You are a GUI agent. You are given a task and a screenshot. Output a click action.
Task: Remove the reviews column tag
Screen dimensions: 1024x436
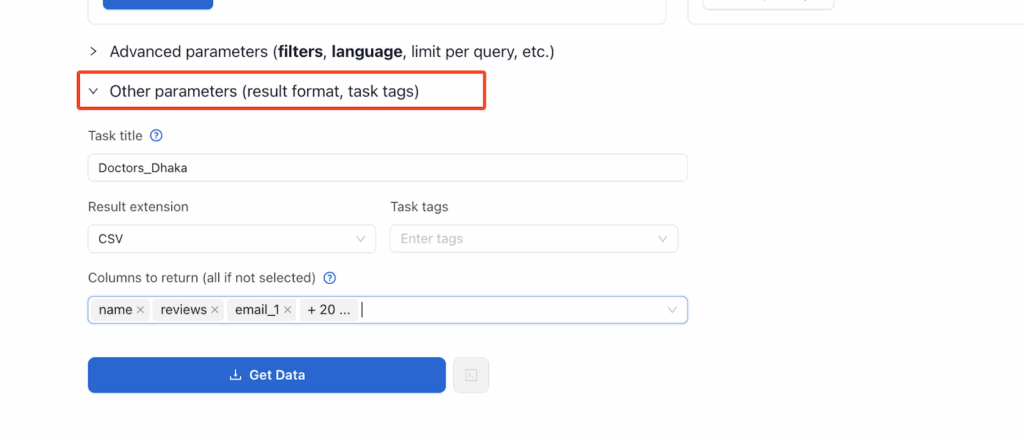(215, 310)
